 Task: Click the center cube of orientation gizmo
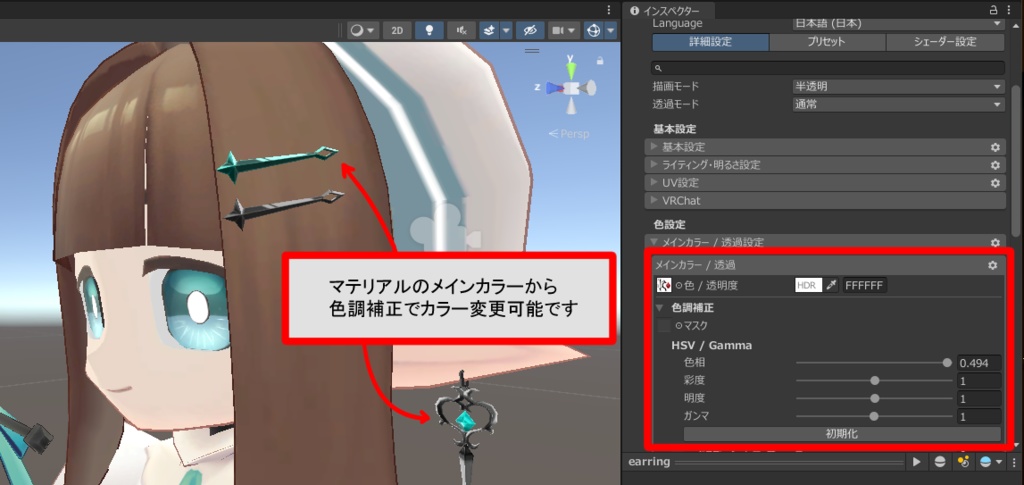coord(571,87)
